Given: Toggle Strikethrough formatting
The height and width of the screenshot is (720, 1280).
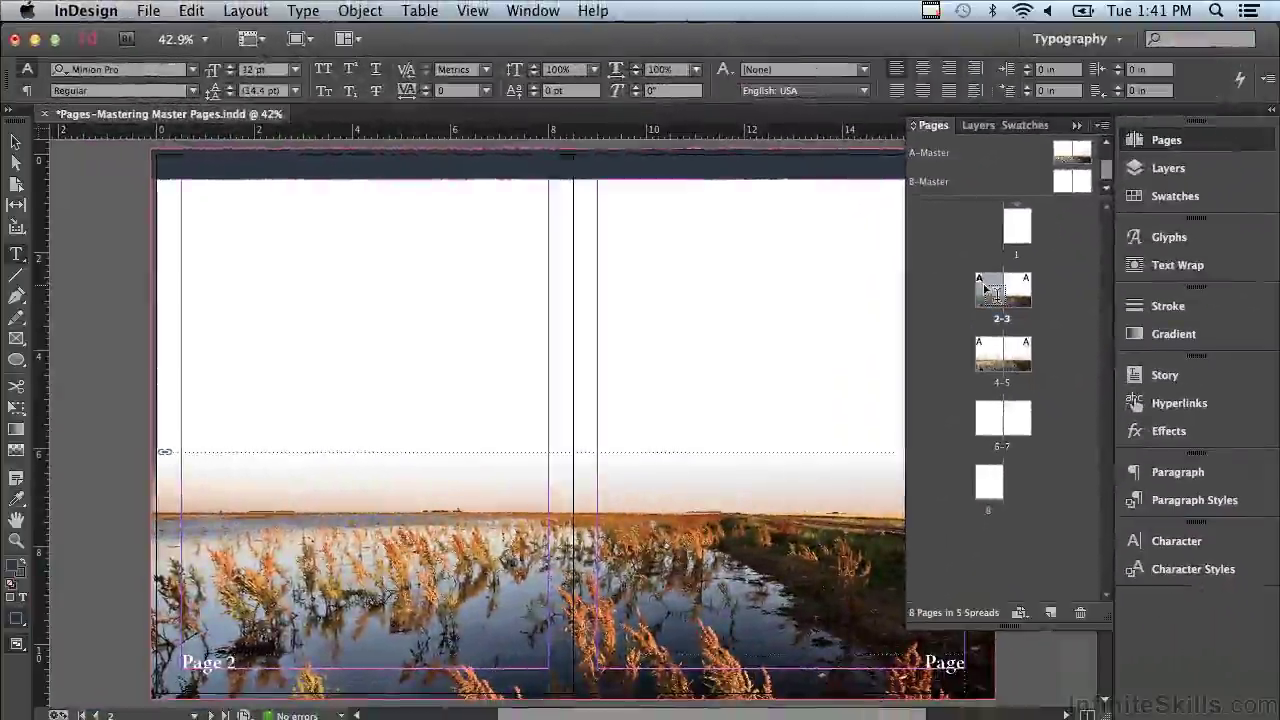Looking at the screenshot, I should tap(376, 91).
